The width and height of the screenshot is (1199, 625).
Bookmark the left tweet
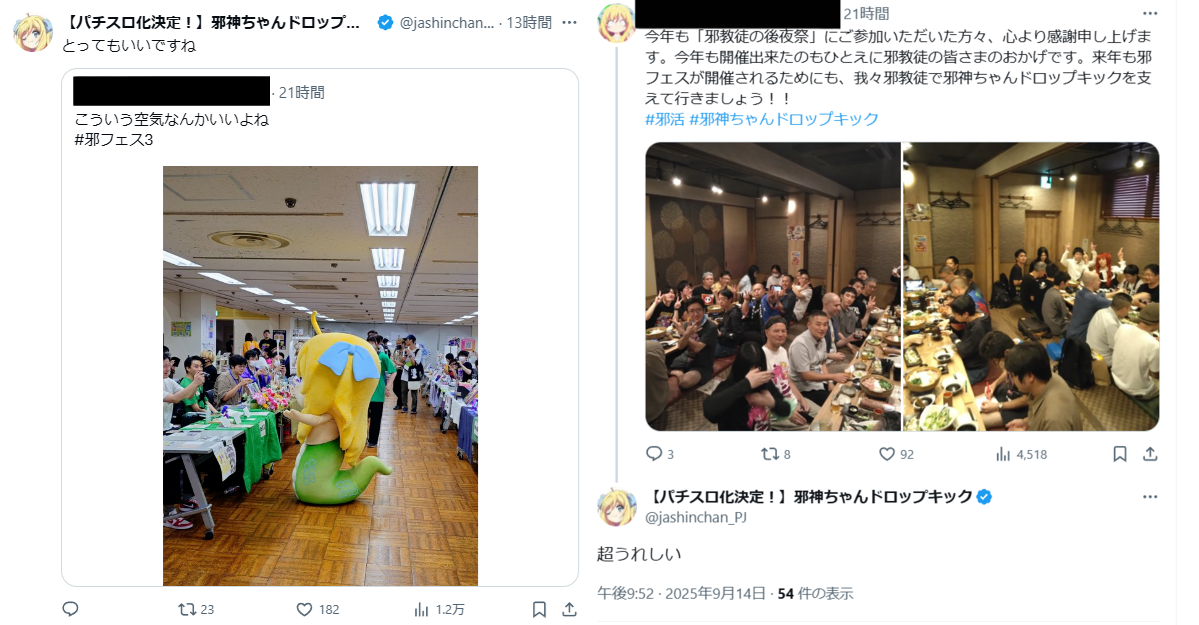pyautogui.click(x=539, y=610)
